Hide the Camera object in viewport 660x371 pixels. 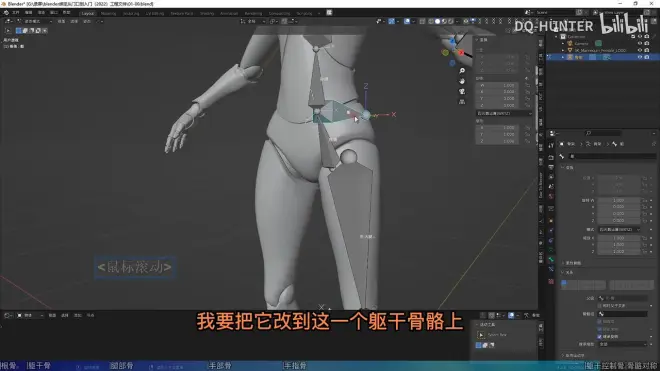(x=639, y=43)
